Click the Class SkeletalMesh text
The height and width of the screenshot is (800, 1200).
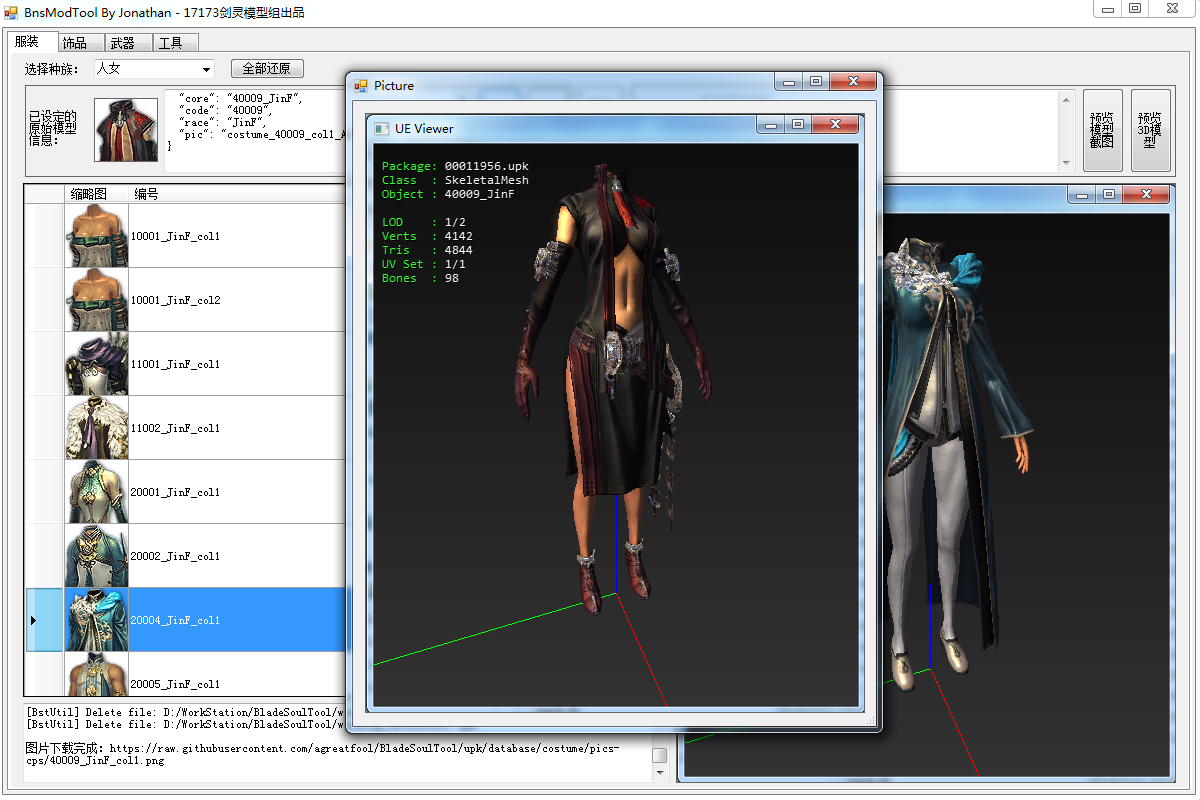pyautogui.click(x=455, y=180)
